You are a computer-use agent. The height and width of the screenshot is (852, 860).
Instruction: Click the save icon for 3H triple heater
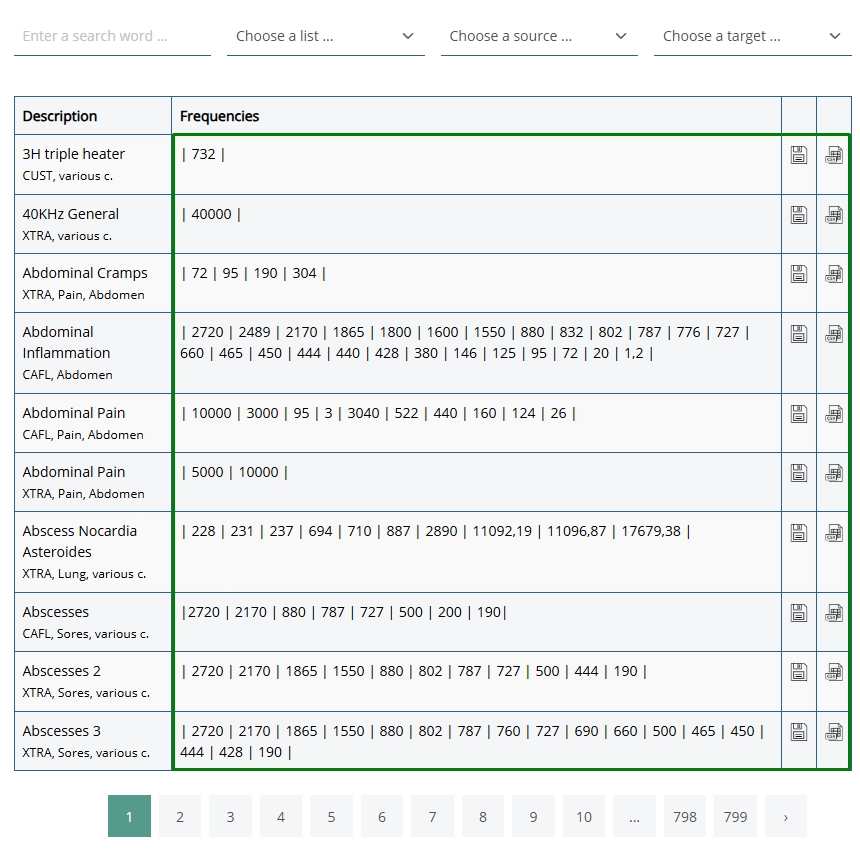click(798, 155)
